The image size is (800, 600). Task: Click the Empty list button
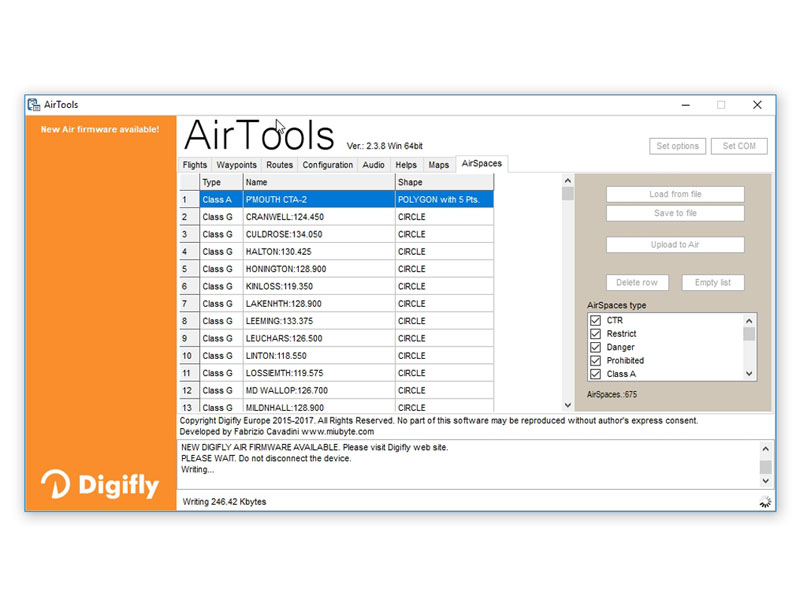pos(713,282)
